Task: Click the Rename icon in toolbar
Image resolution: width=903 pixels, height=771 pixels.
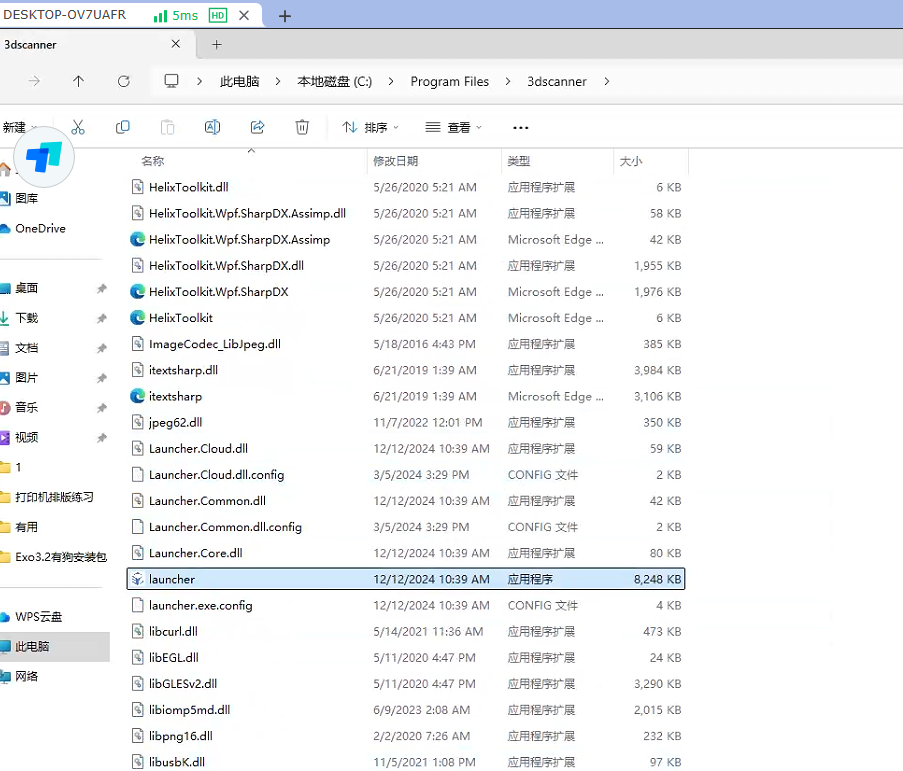Action: tap(212, 127)
